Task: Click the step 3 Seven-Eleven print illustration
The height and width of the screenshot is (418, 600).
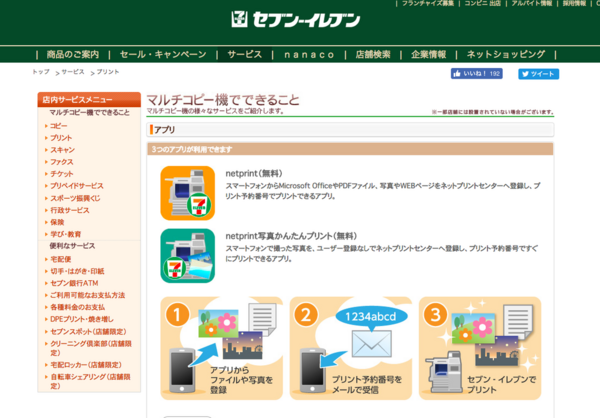Action: [x=480, y=348]
